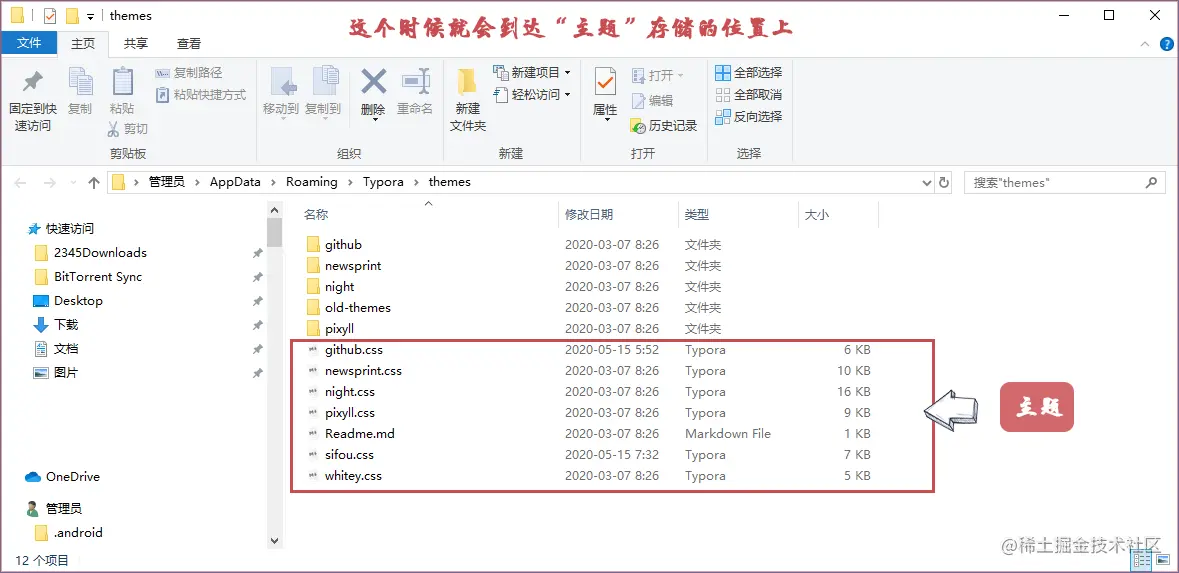Click the navigation pane scroll down arrow
Screen dimensions: 1179x573
[274, 541]
